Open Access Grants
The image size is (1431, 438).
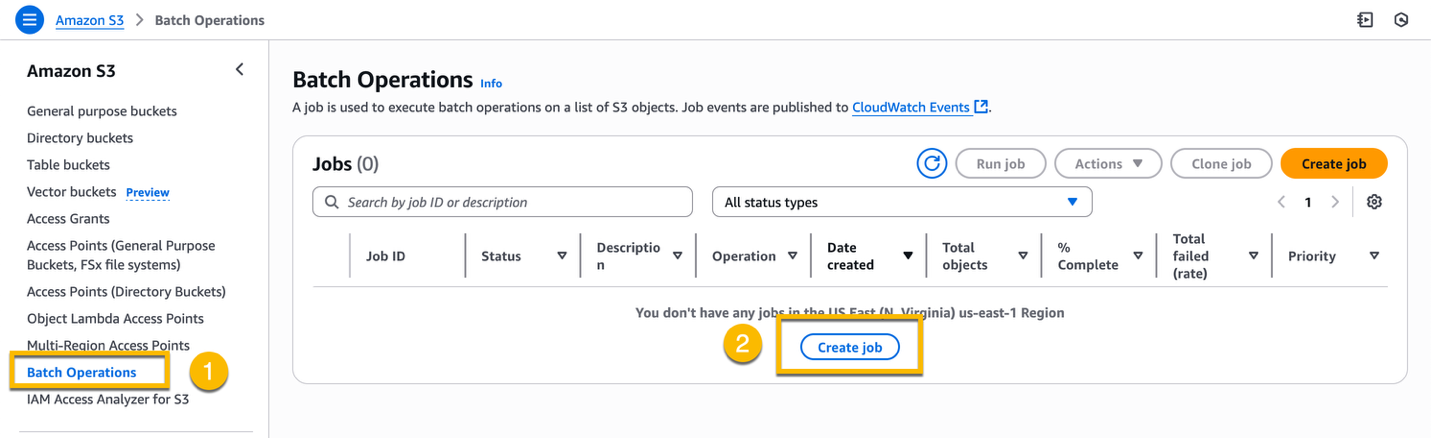(x=68, y=219)
